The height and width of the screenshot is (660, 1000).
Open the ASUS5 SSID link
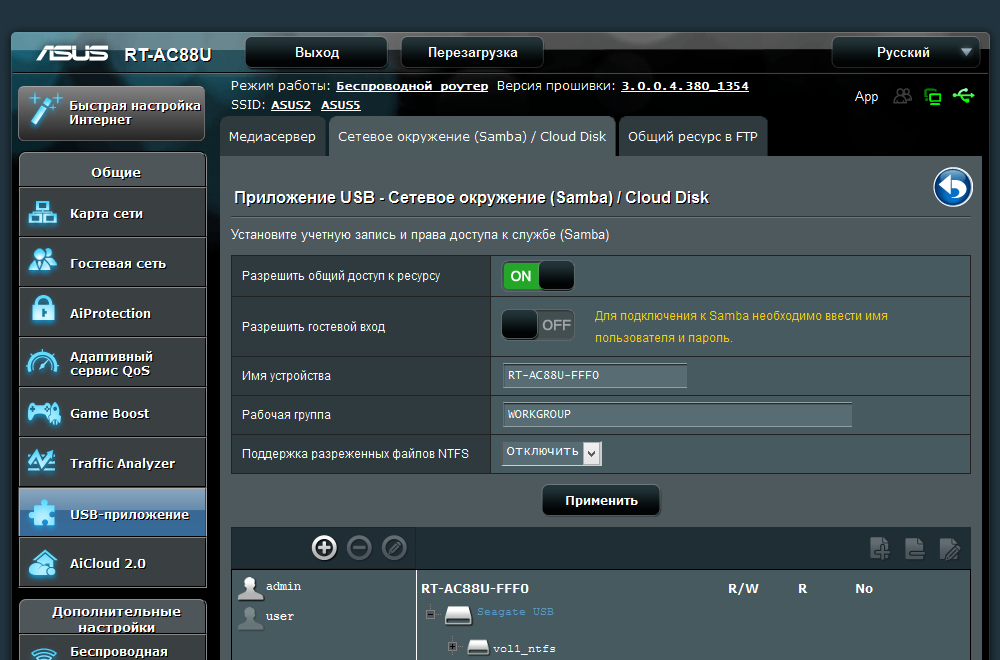coord(341,105)
